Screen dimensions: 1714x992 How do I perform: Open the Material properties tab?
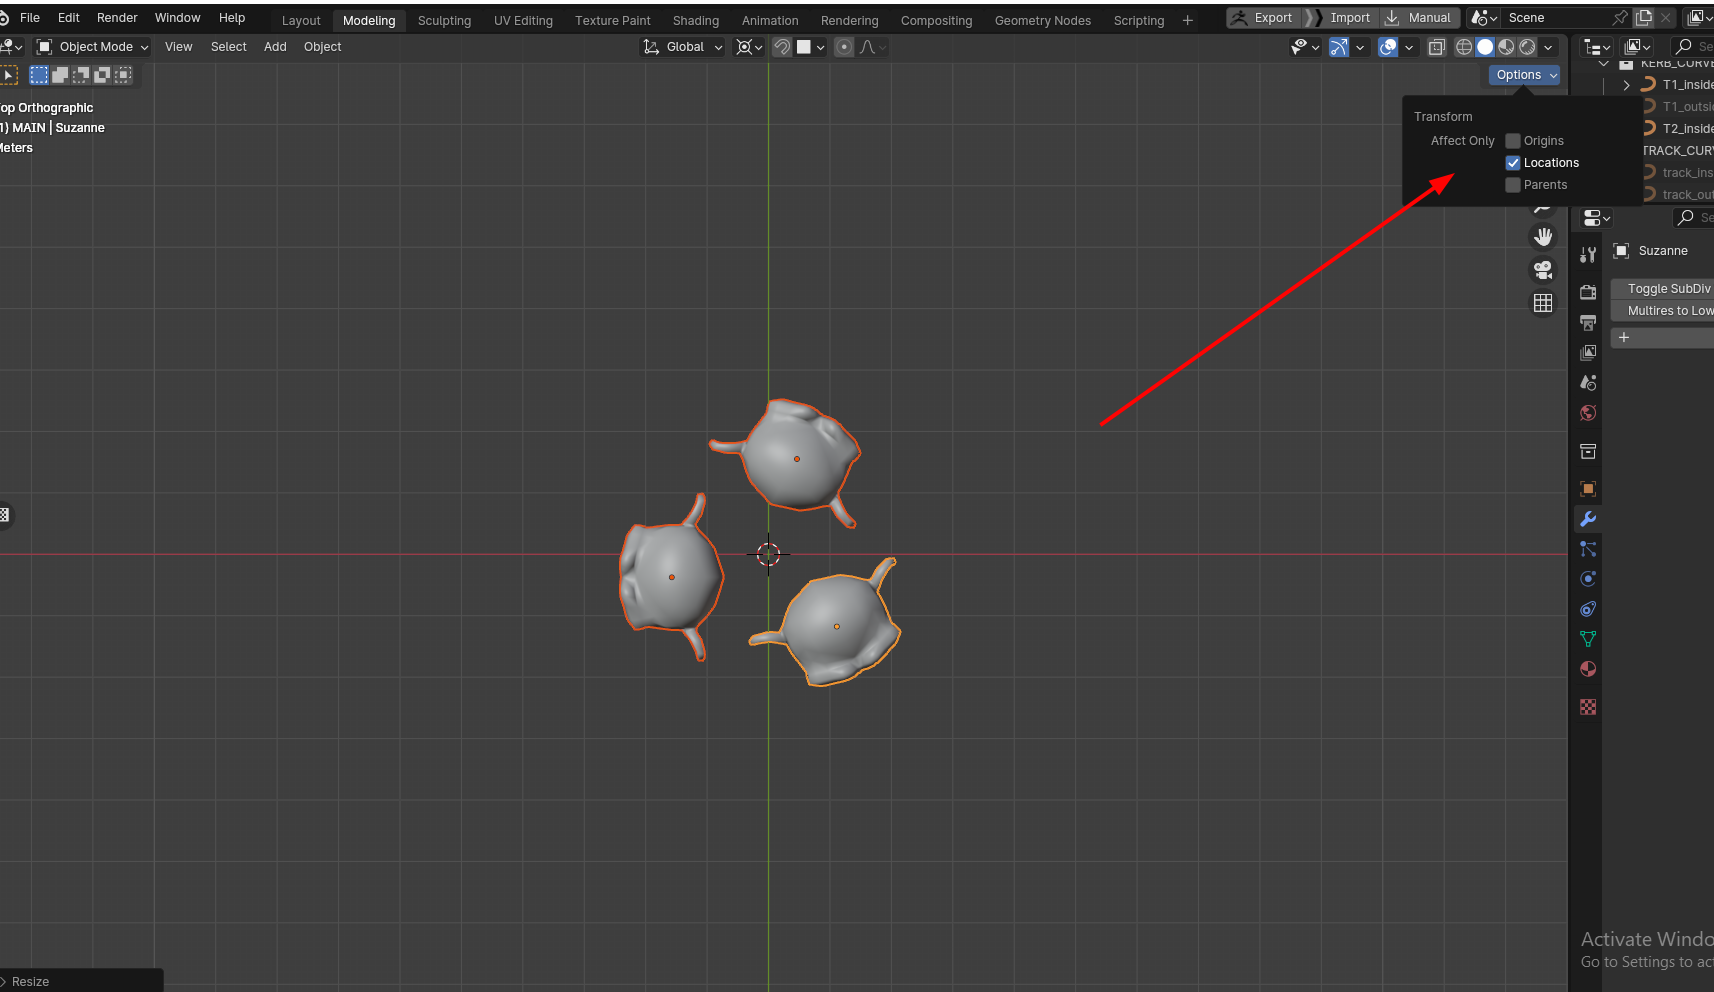1588,669
